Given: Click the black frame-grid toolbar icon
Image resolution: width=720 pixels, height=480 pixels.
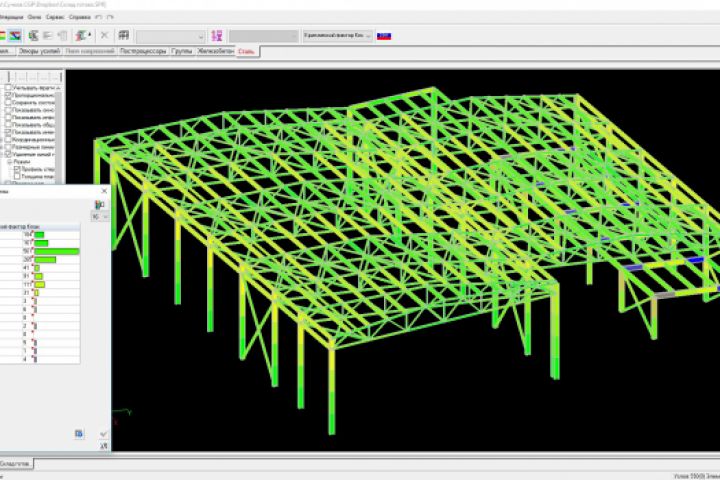Looking at the screenshot, I should click(124, 35).
